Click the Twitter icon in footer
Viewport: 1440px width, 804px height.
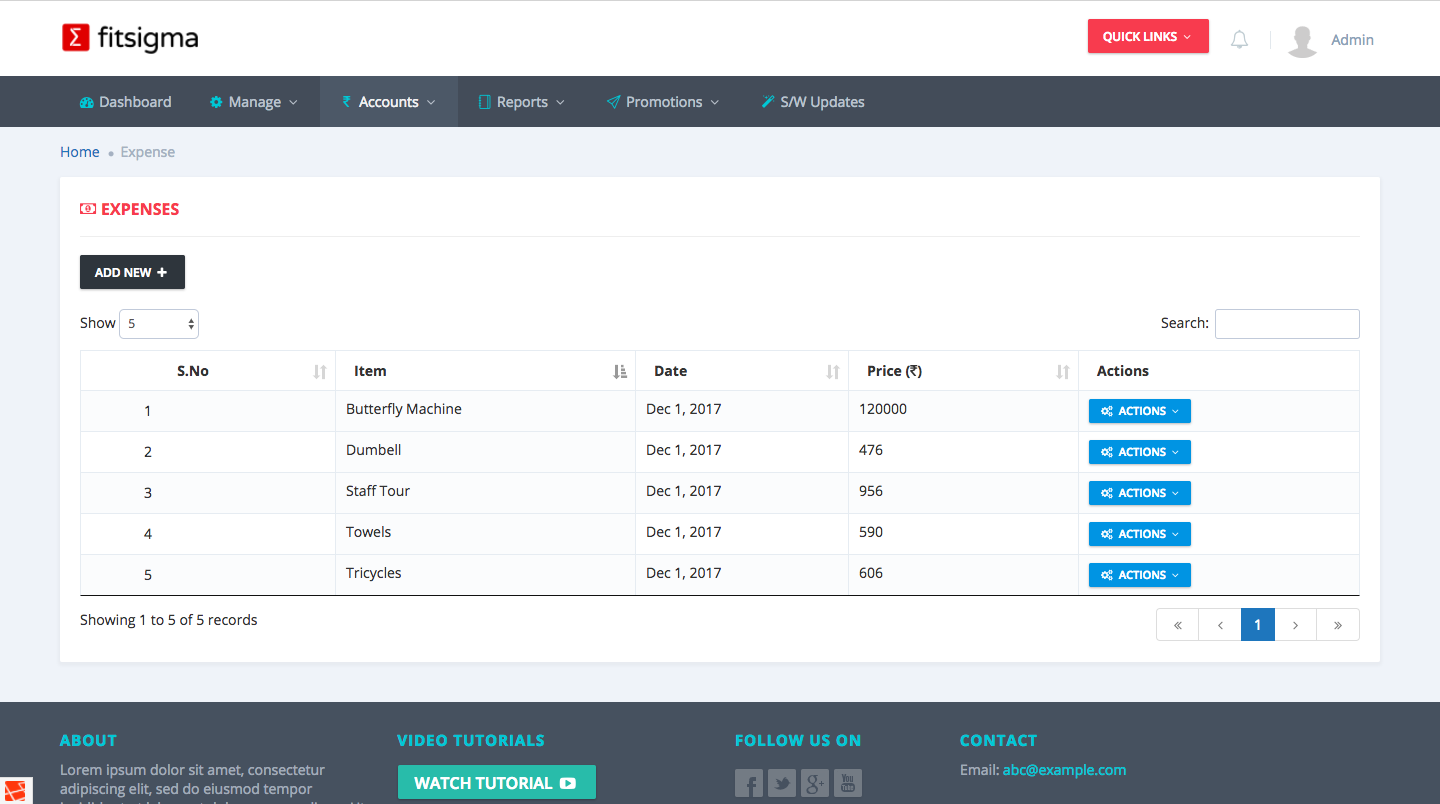point(782,783)
